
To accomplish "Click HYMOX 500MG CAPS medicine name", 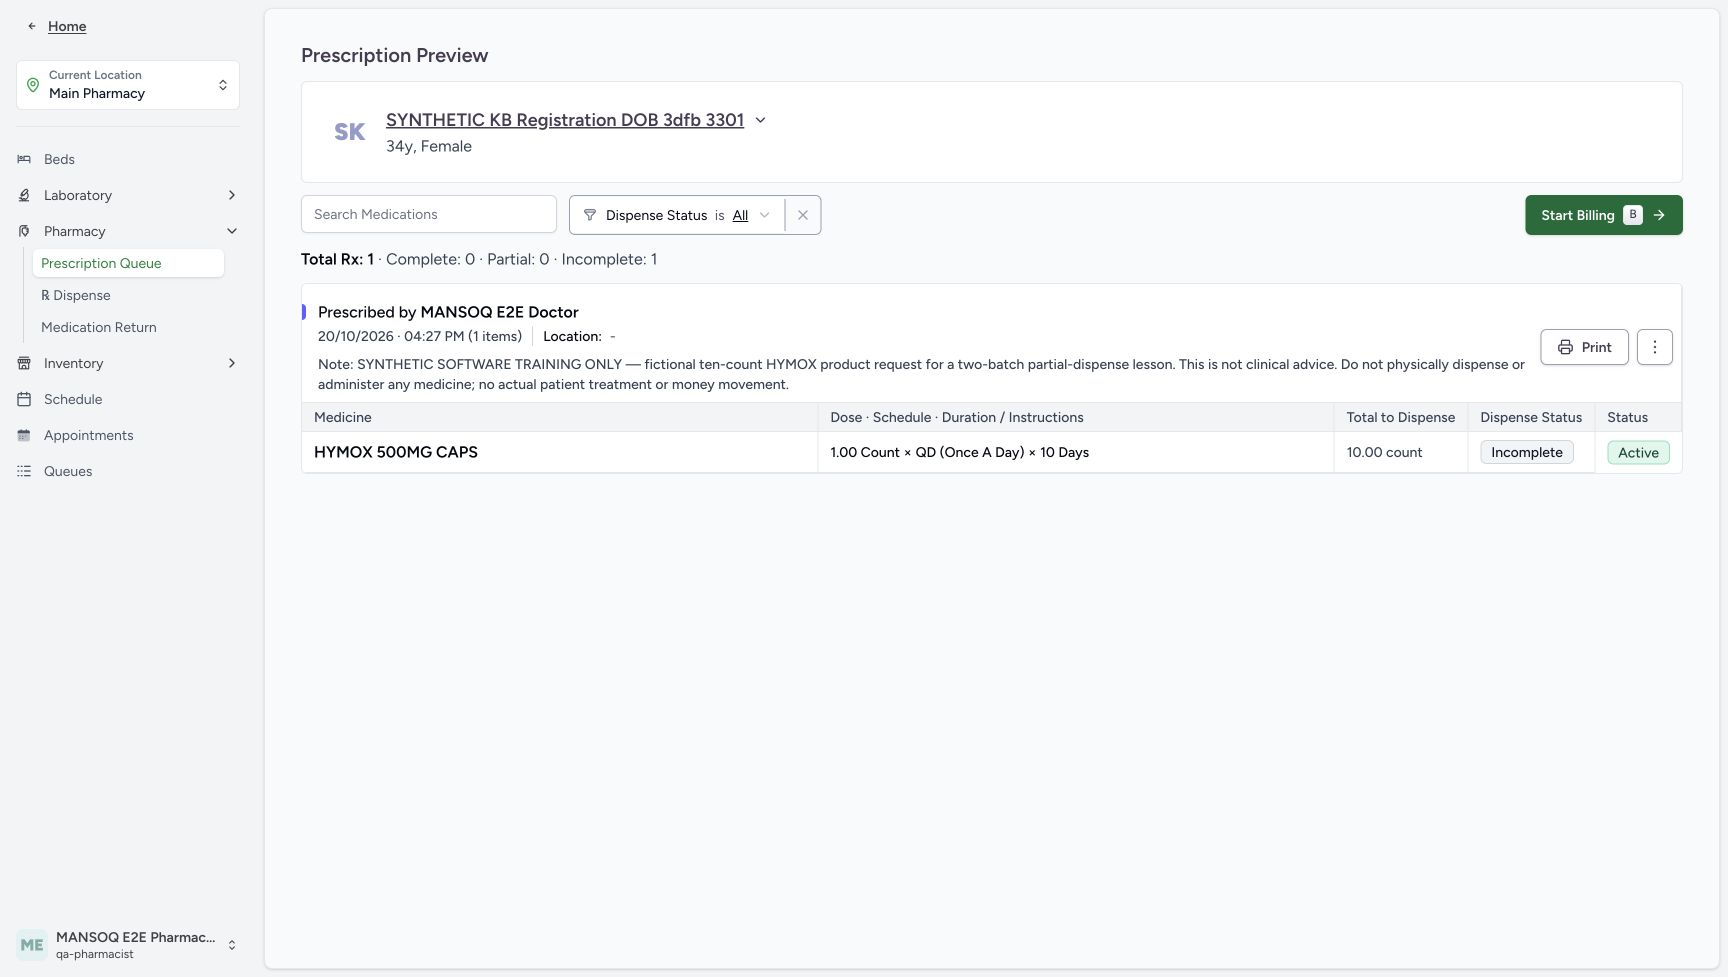I will coord(396,452).
